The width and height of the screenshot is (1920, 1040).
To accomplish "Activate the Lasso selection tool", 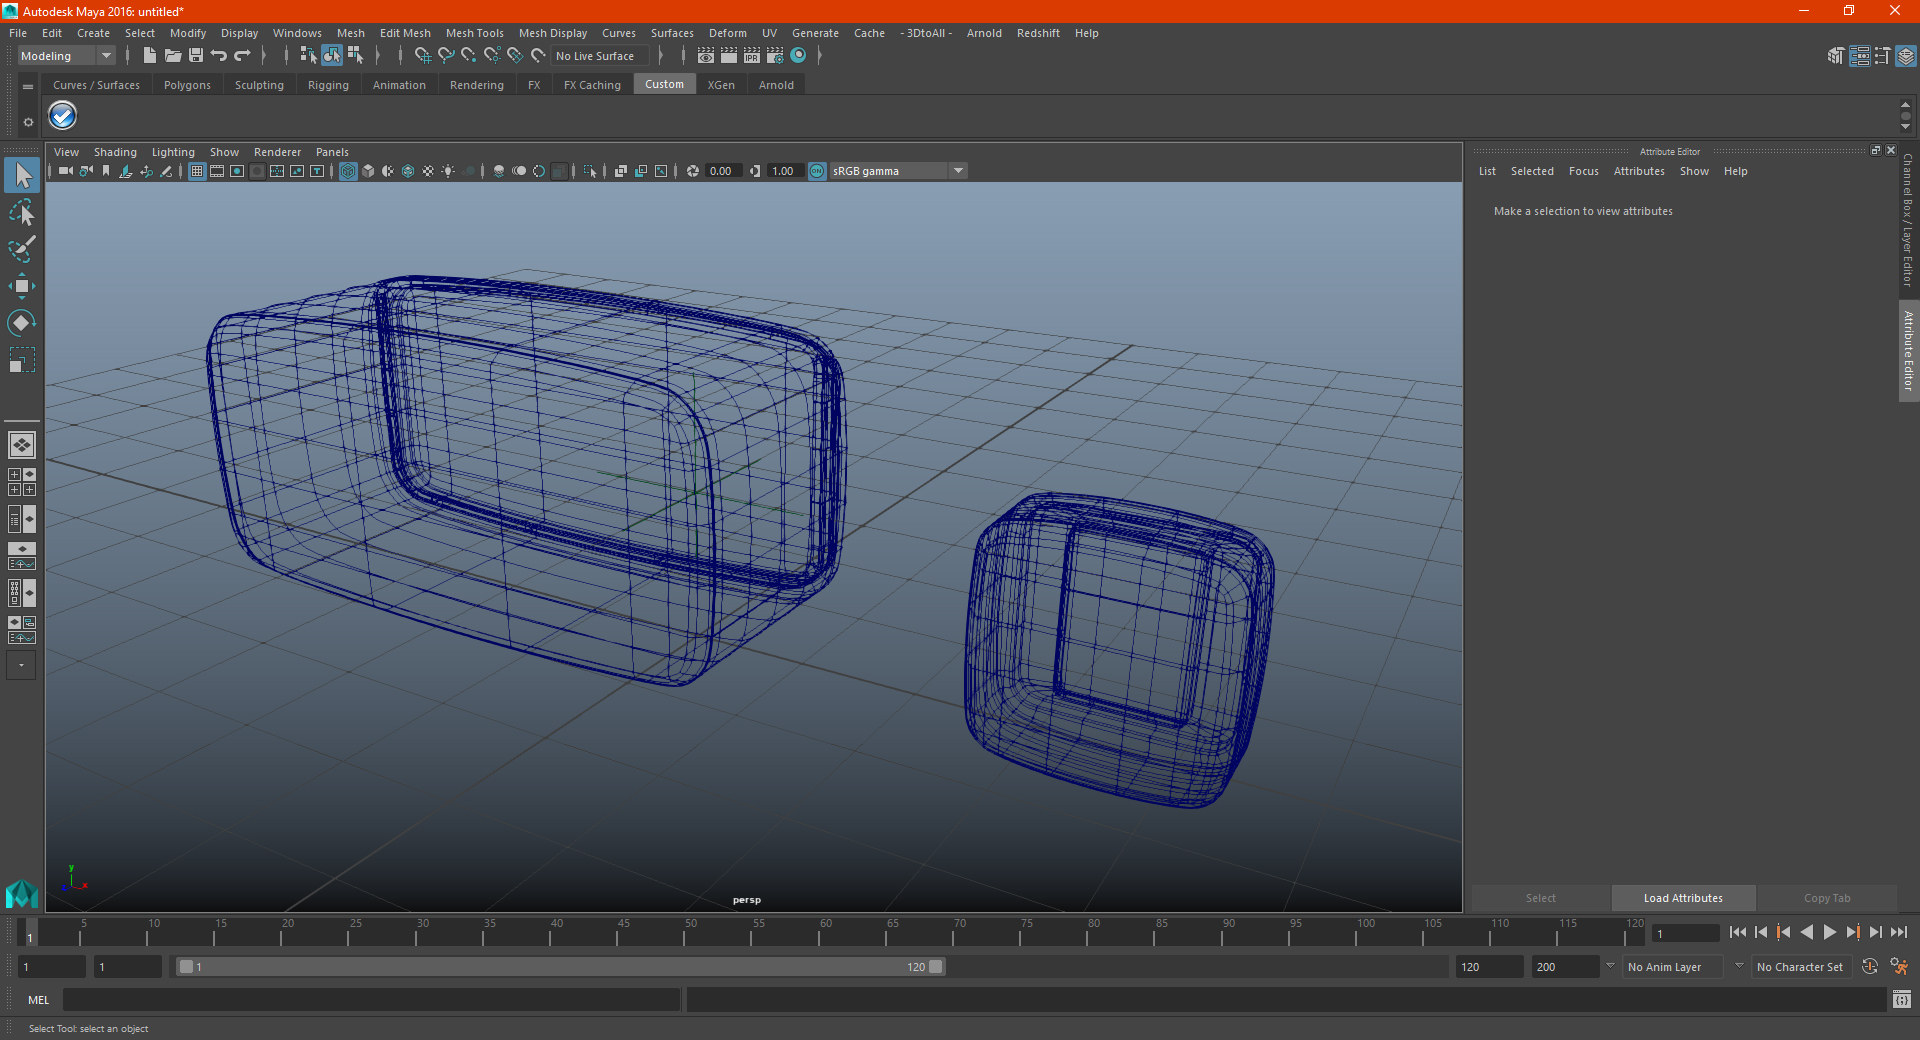I will pyautogui.click(x=21, y=213).
